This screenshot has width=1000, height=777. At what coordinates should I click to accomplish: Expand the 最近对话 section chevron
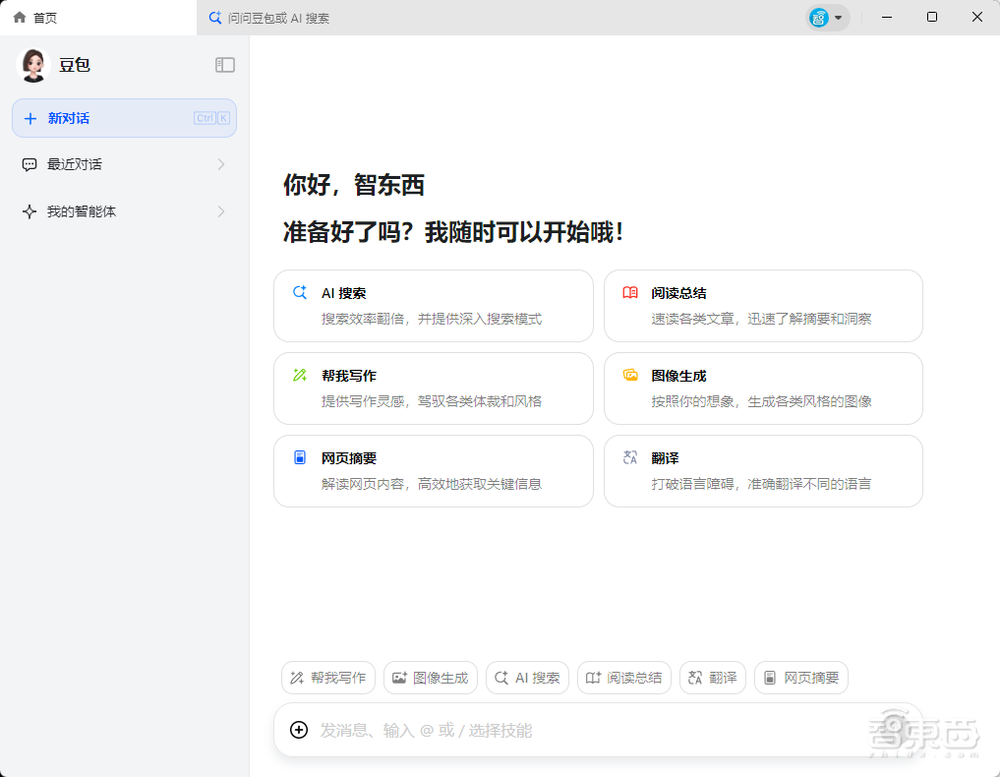(222, 164)
